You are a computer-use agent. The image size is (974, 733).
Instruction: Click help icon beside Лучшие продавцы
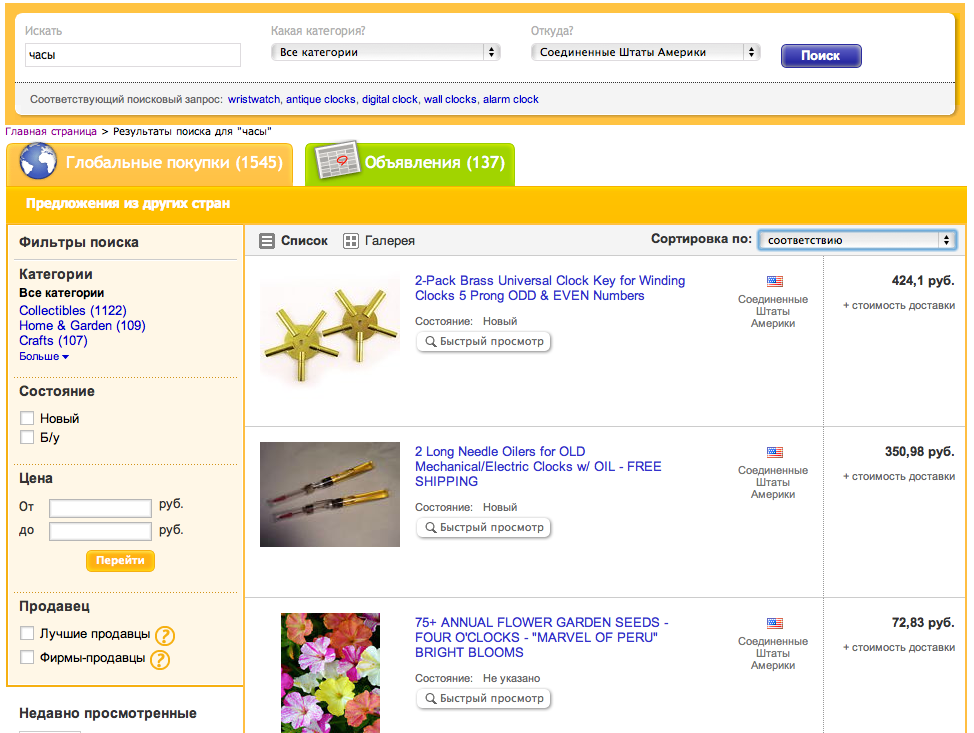165,635
